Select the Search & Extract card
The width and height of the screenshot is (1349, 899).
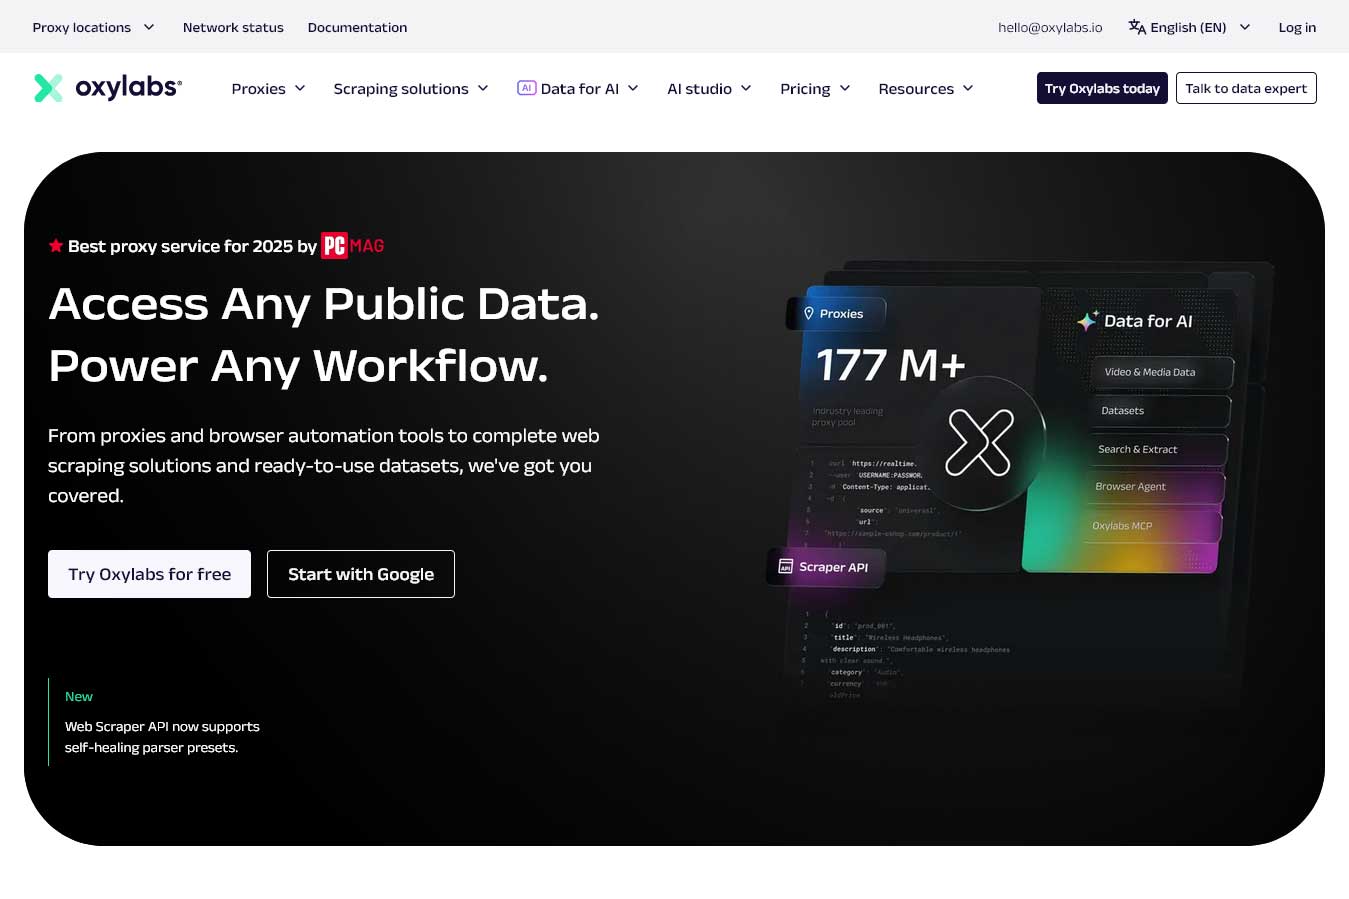pos(1157,449)
